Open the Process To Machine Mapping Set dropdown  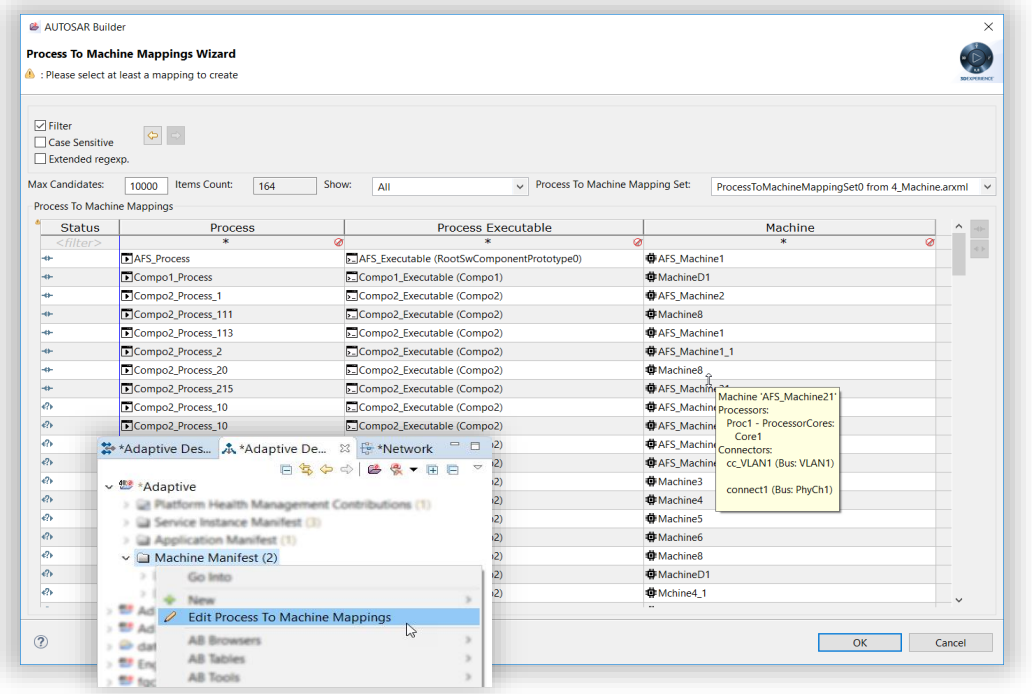pyautogui.click(x=853, y=187)
